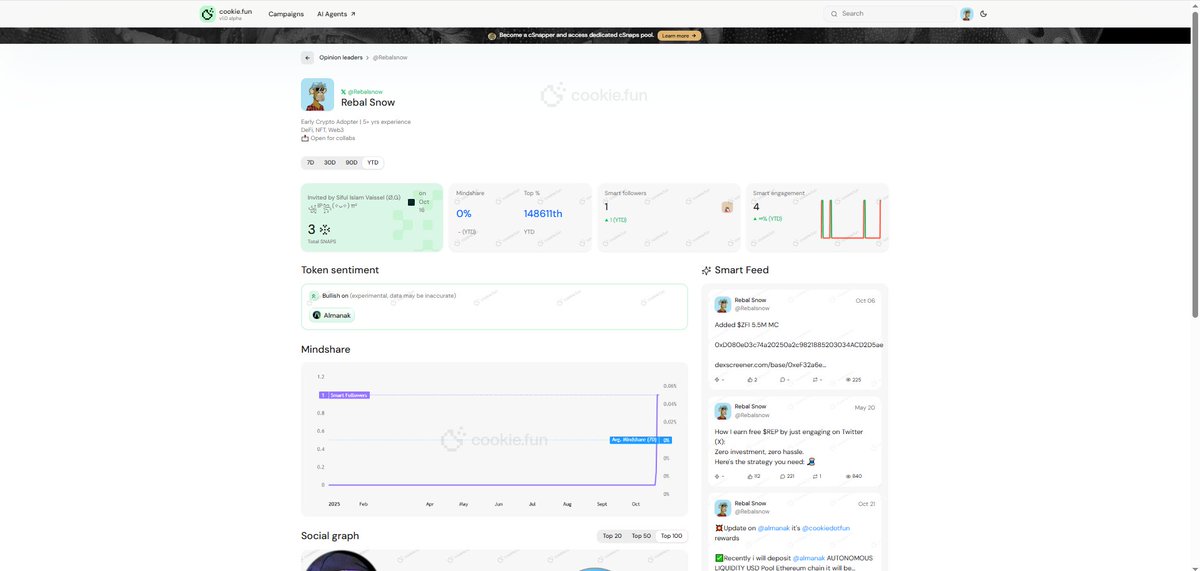Toggle dark mode moon icon
The height and width of the screenshot is (571, 1200).
pos(984,14)
